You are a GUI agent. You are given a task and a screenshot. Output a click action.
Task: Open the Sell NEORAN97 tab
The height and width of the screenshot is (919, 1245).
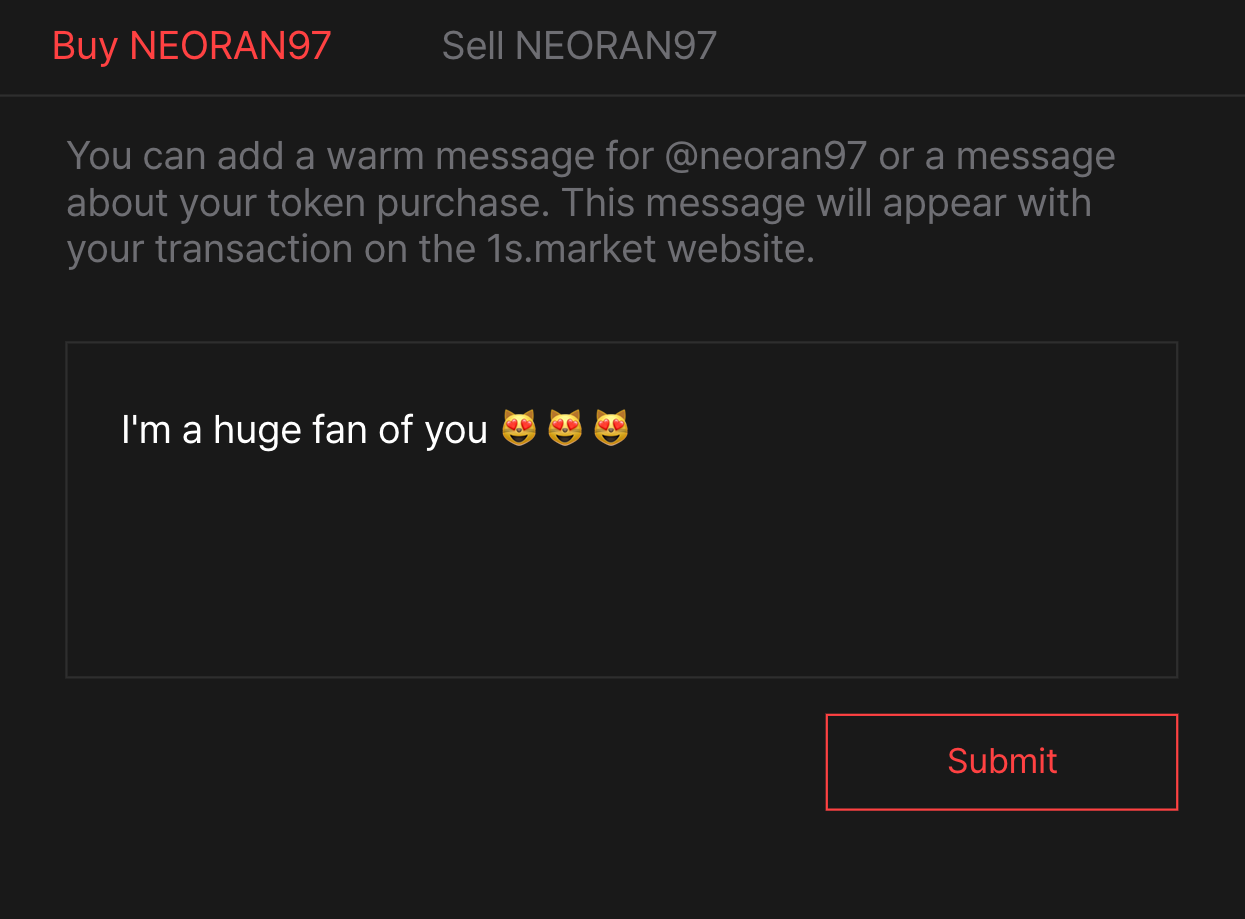click(579, 46)
